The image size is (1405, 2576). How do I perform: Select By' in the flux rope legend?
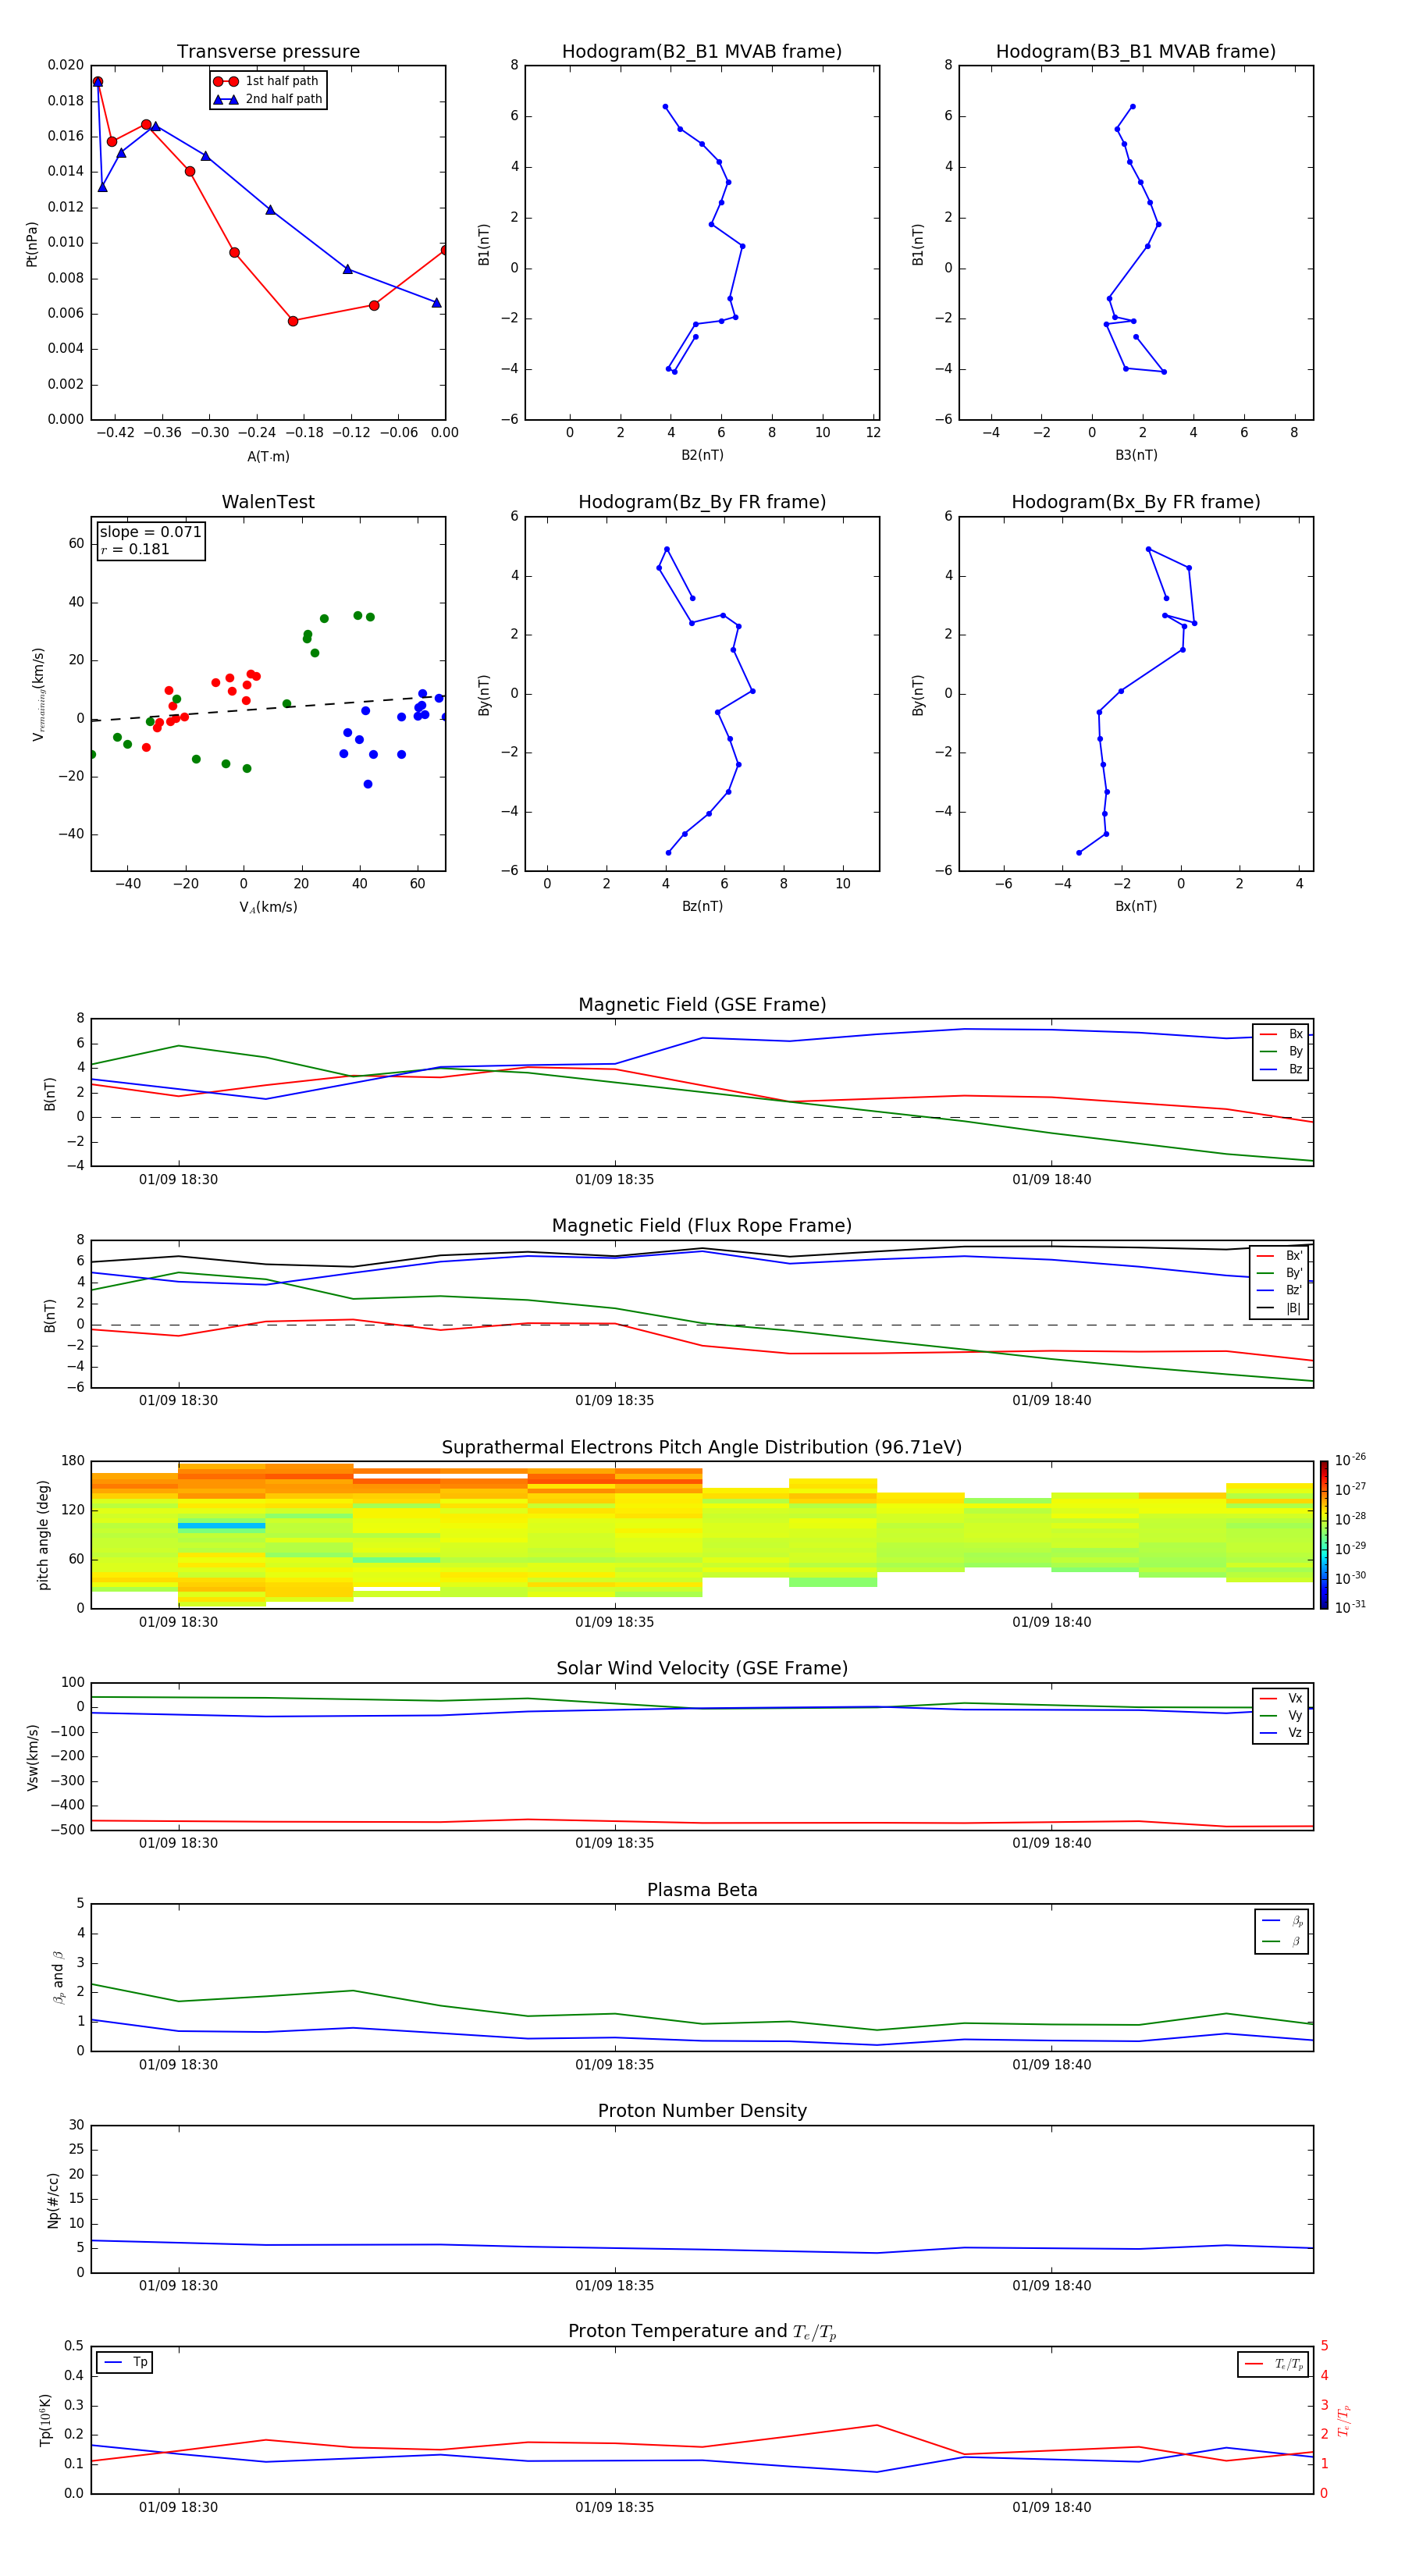click(1281, 1273)
